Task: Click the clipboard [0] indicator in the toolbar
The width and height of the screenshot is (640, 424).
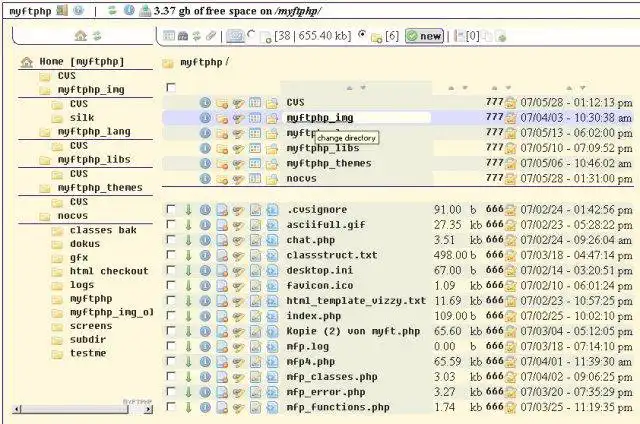Action: 467,36
